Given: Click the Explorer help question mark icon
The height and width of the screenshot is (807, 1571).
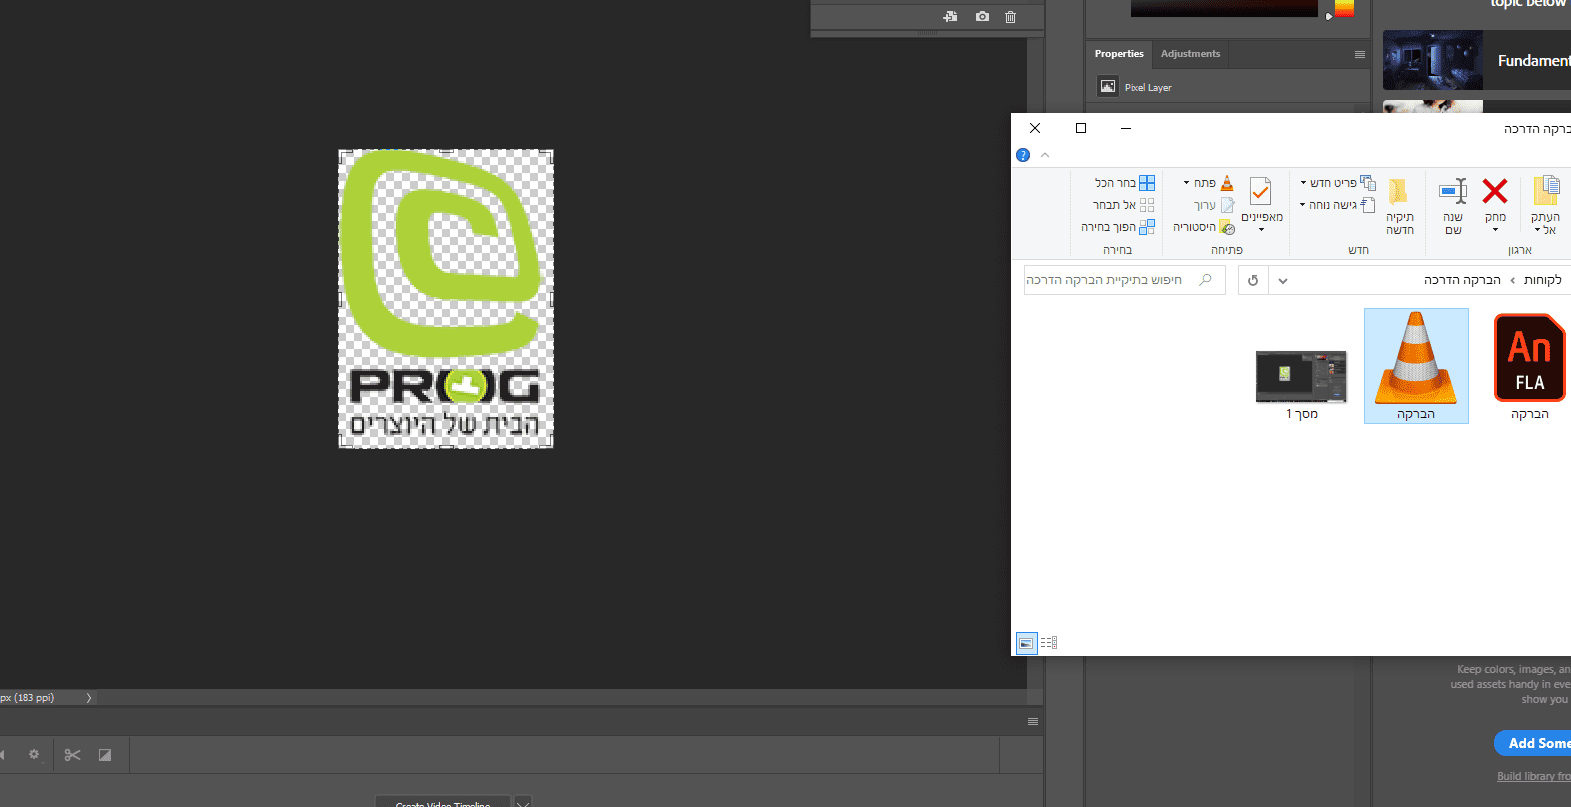Looking at the screenshot, I should tap(1023, 155).
